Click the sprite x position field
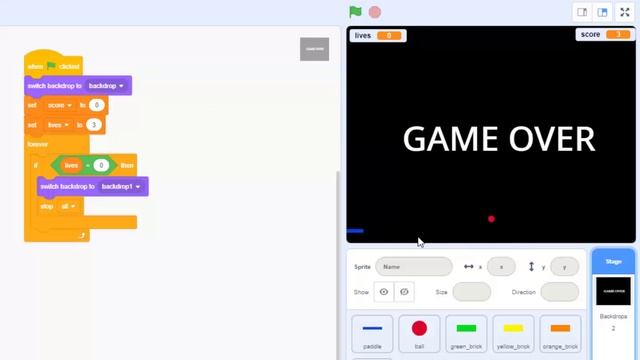The height and width of the screenshot is (360, 640). pos(501,267)
